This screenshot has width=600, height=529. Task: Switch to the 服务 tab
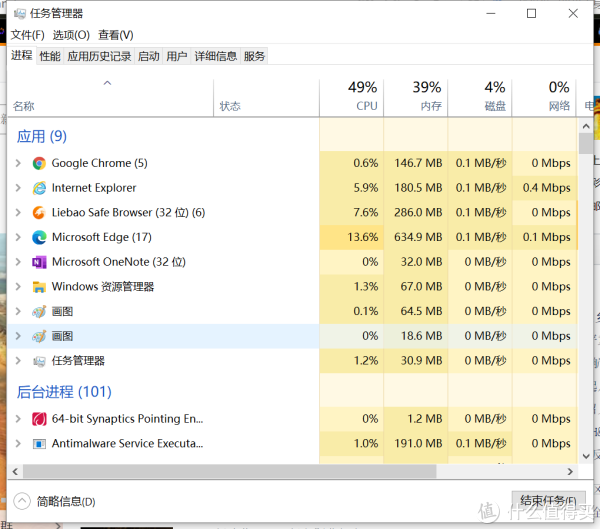pyautogui.click(x=254, y=57)
